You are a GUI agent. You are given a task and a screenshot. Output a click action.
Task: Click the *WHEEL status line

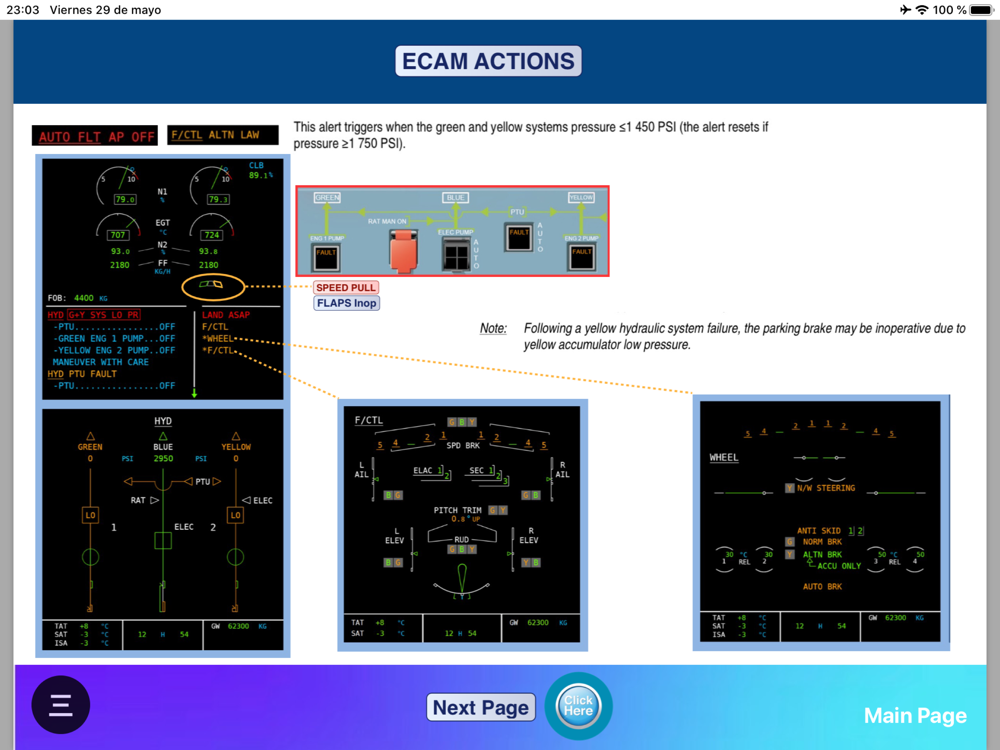point(217,339)
